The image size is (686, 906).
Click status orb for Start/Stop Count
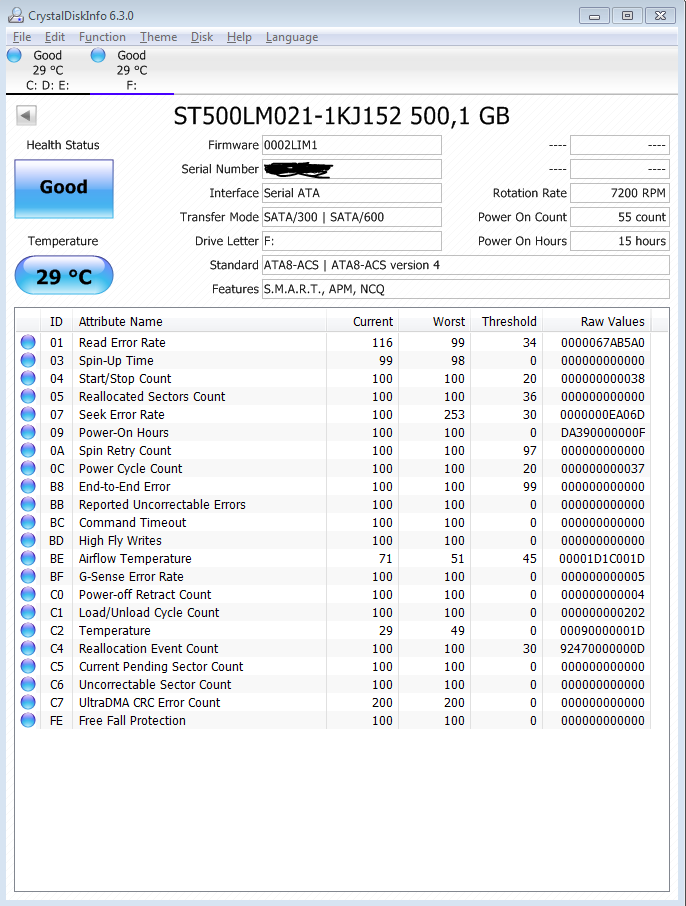(28, 378)
